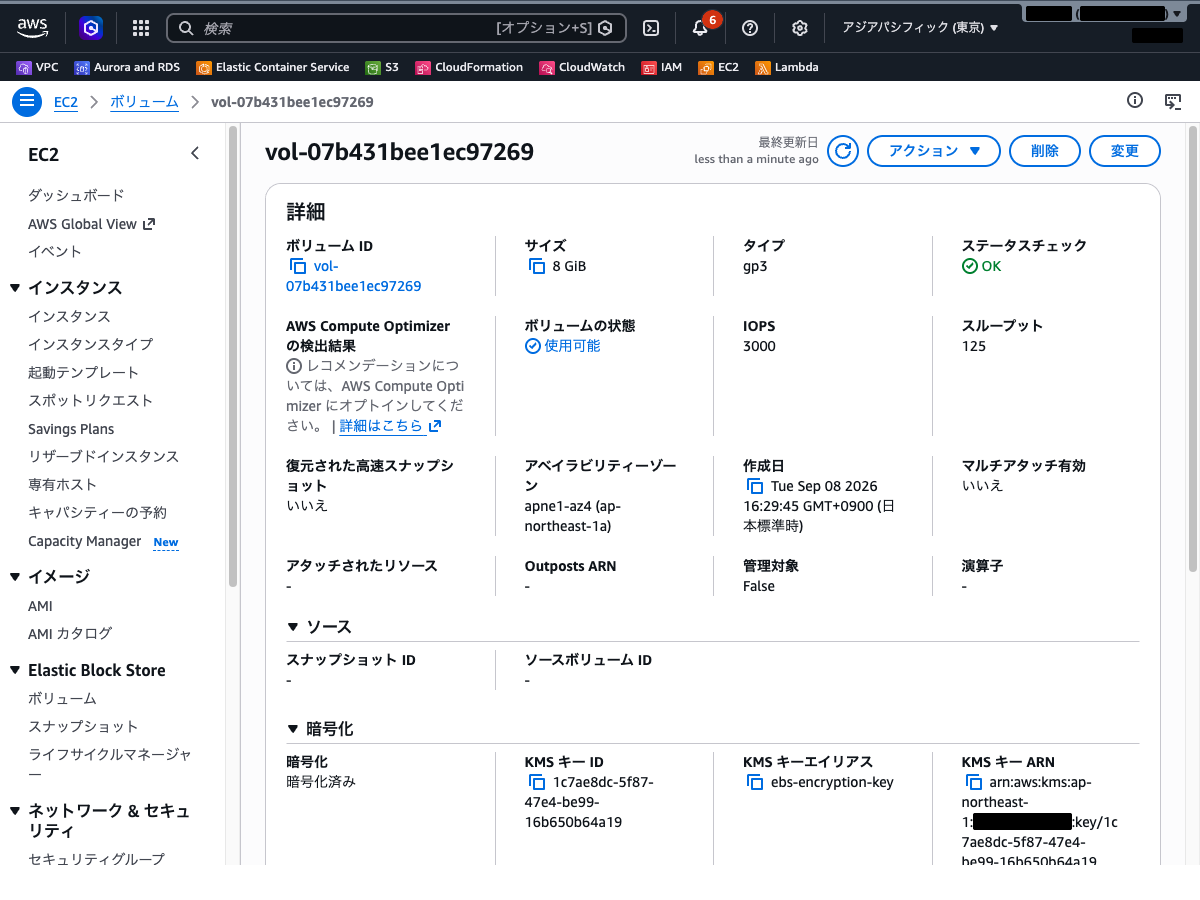Open the アクション dropdown

pyautogui.click(x=933, y=151)
